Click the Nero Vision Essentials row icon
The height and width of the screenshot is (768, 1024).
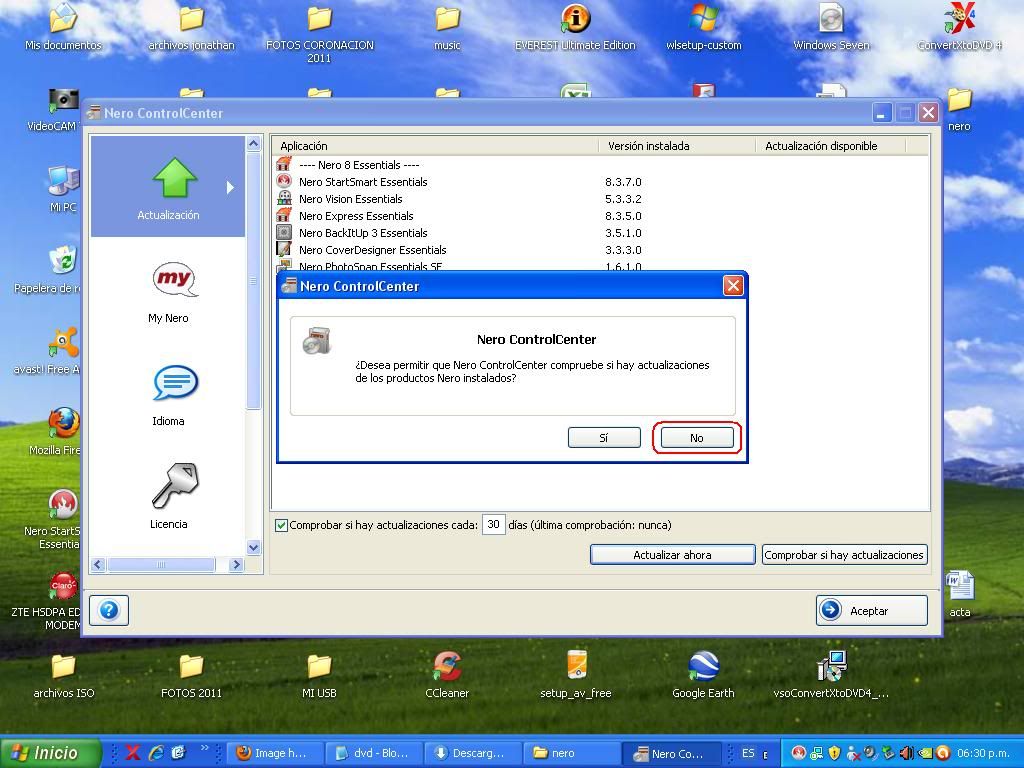point(284,199)
